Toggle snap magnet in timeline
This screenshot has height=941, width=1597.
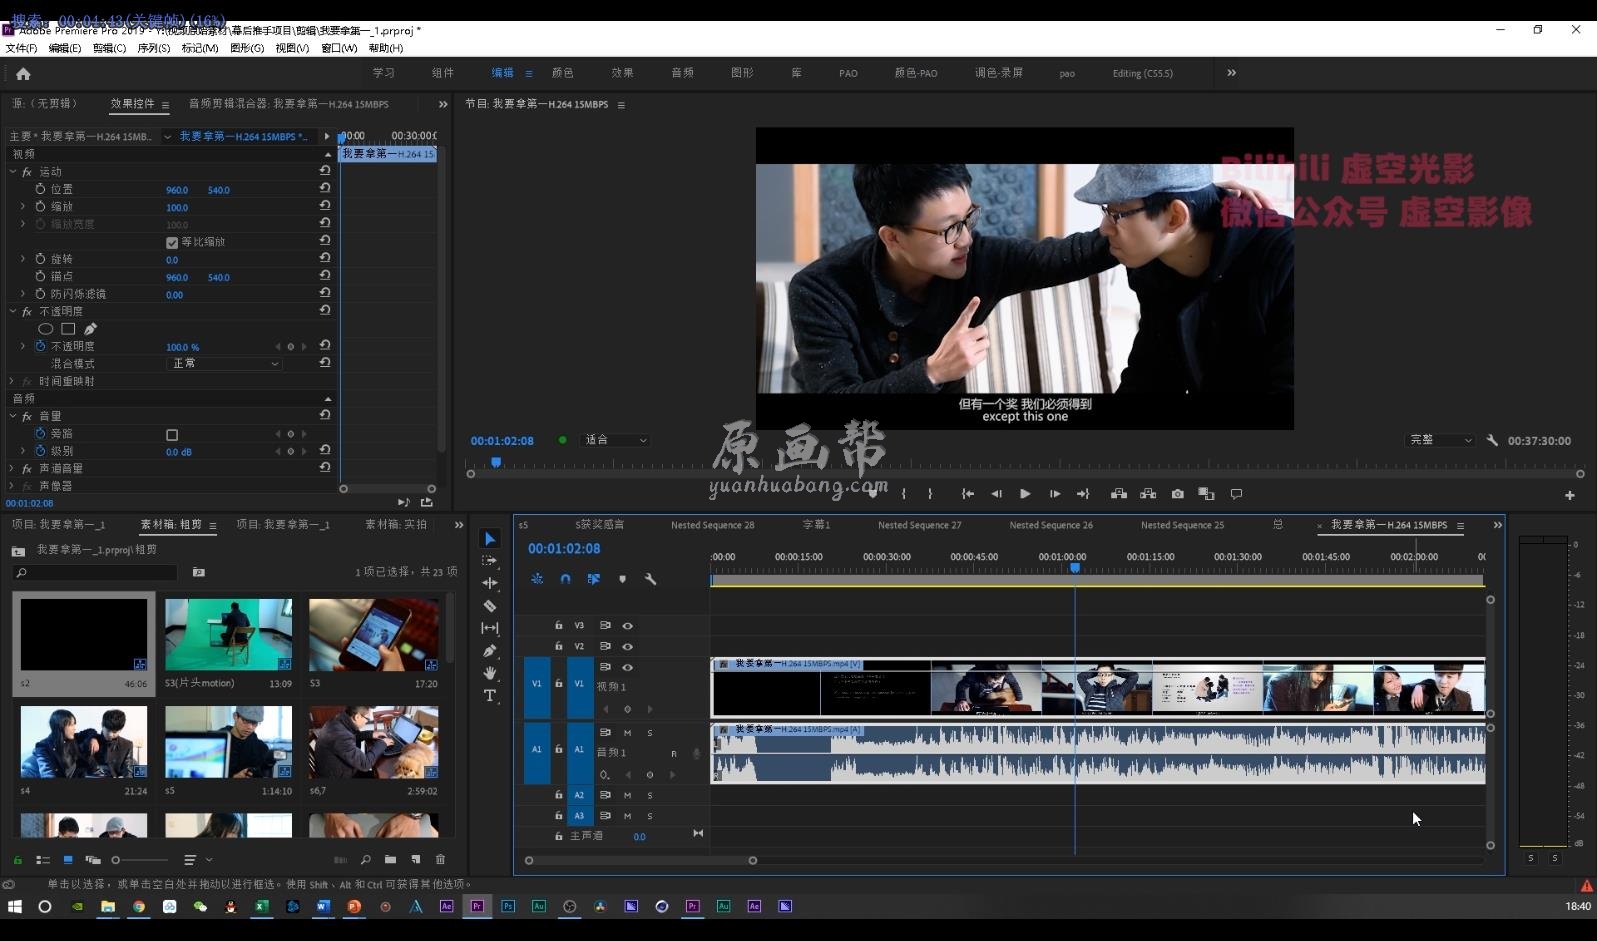click(565, 579)
